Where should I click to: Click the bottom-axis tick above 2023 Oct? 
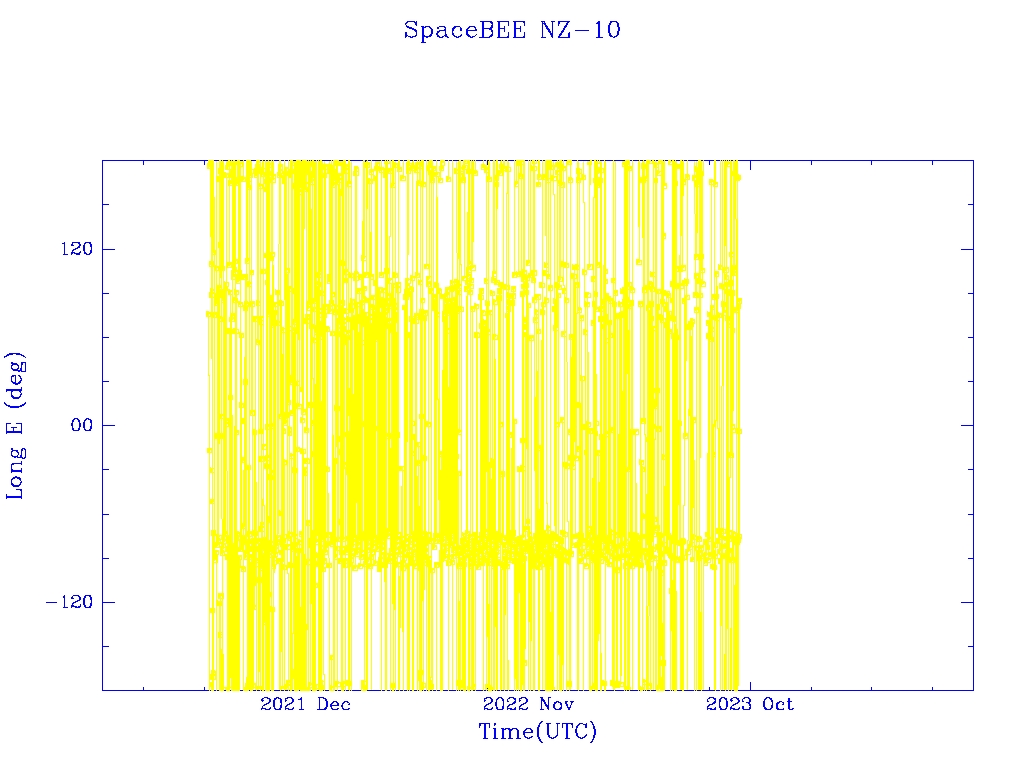(750, 684)
